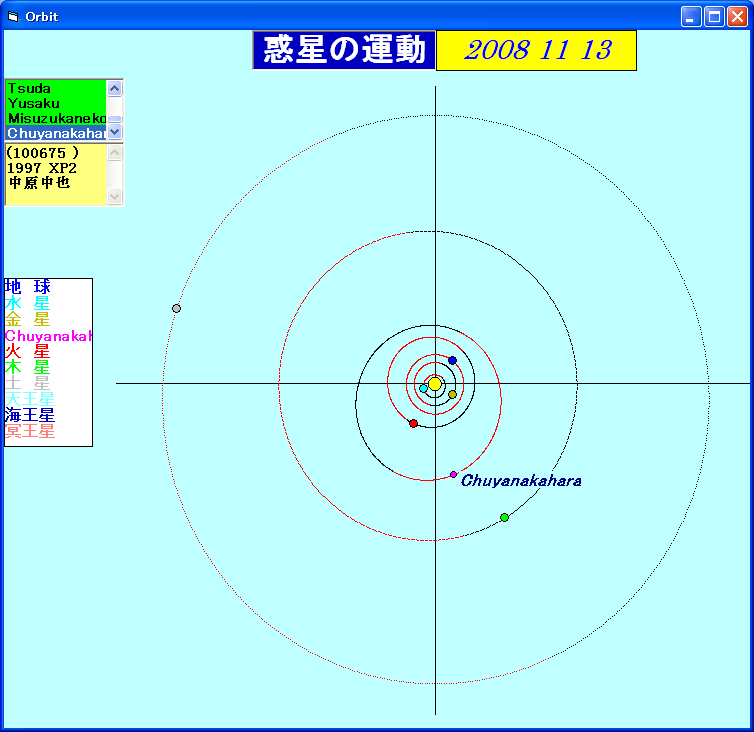Click the 中原中也 name in info box

pos(39,183)
